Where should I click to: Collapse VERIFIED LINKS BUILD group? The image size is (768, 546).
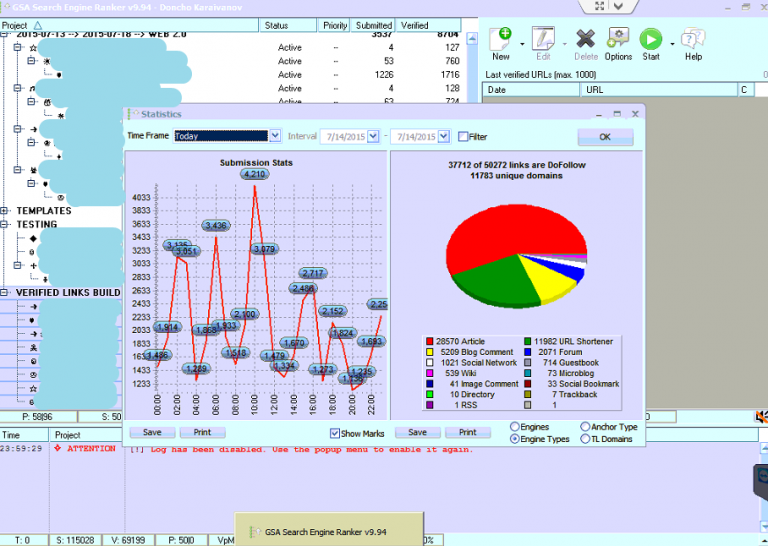(4, 292)
